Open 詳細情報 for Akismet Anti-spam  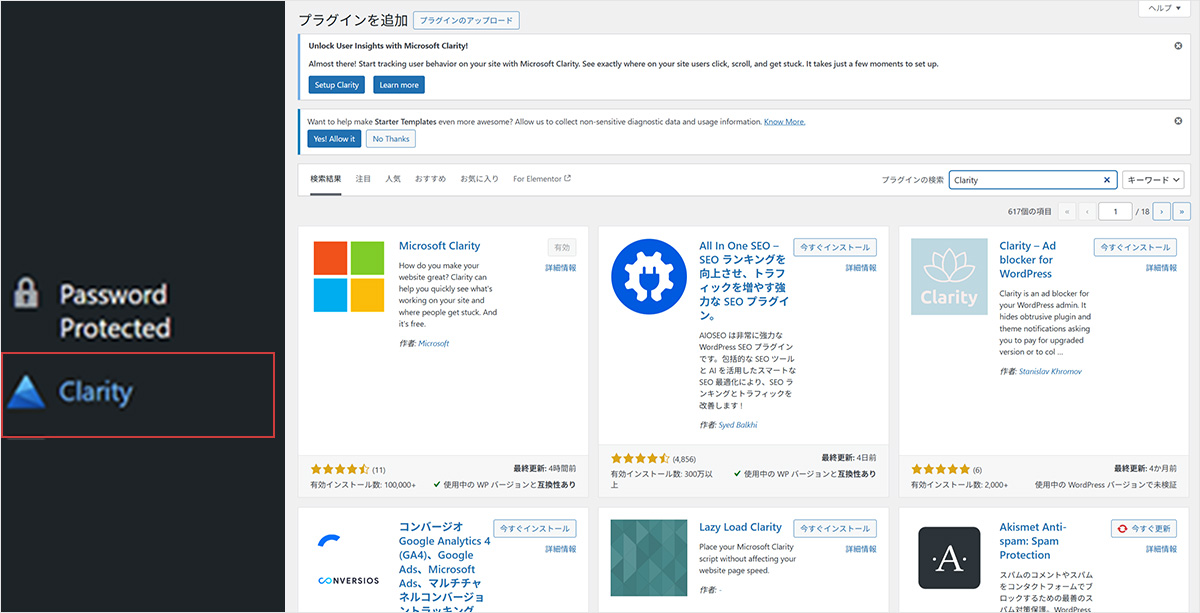click(1161, 549)
